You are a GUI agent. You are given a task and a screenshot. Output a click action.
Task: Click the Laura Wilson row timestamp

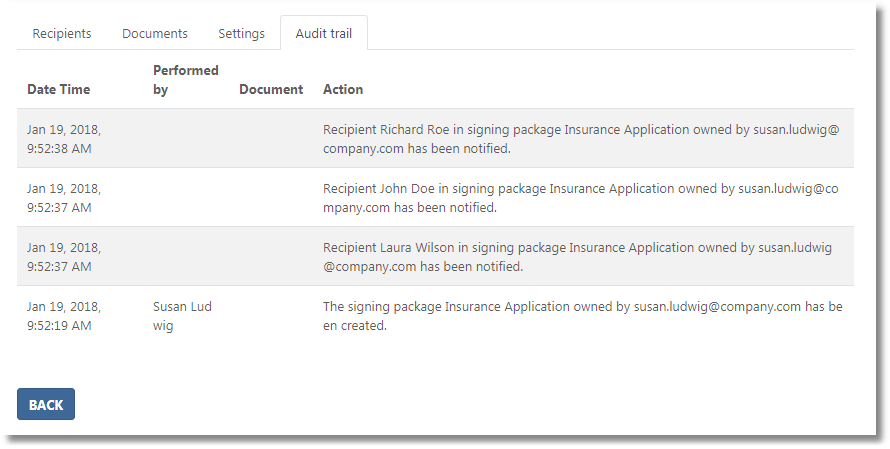click(63, 257)
